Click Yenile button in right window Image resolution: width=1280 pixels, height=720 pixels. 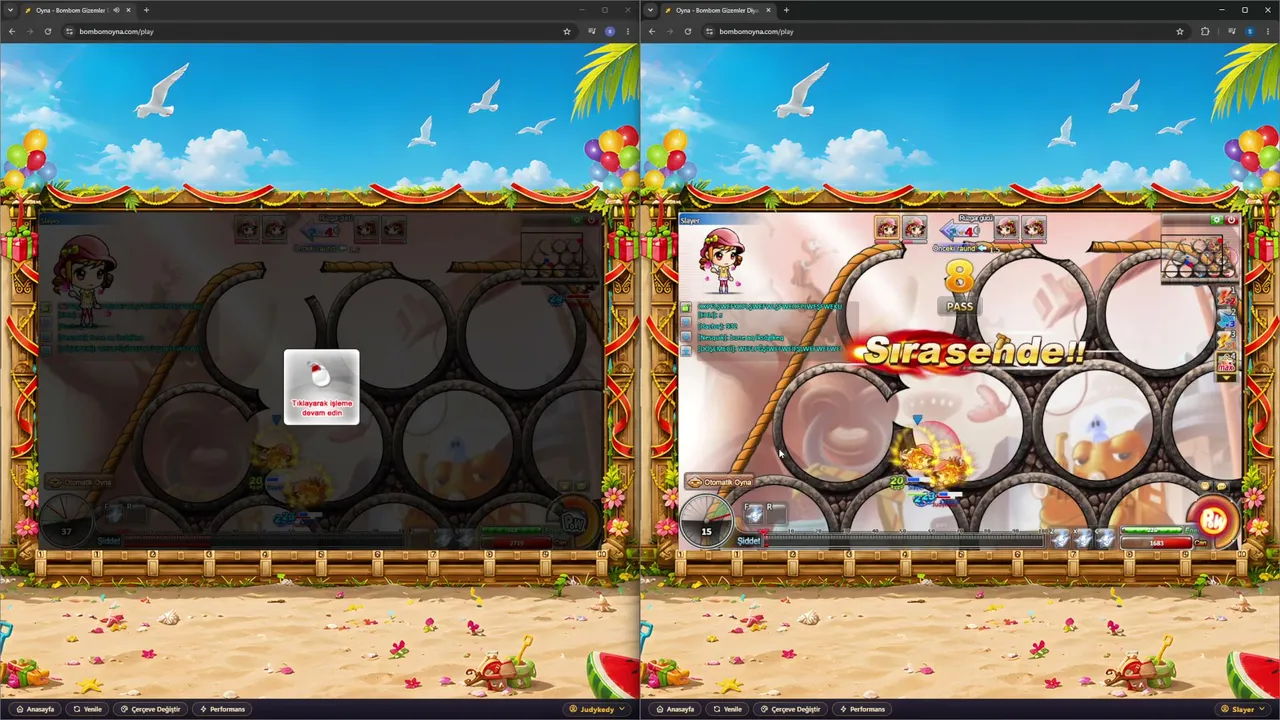click(x=727, y=709)
